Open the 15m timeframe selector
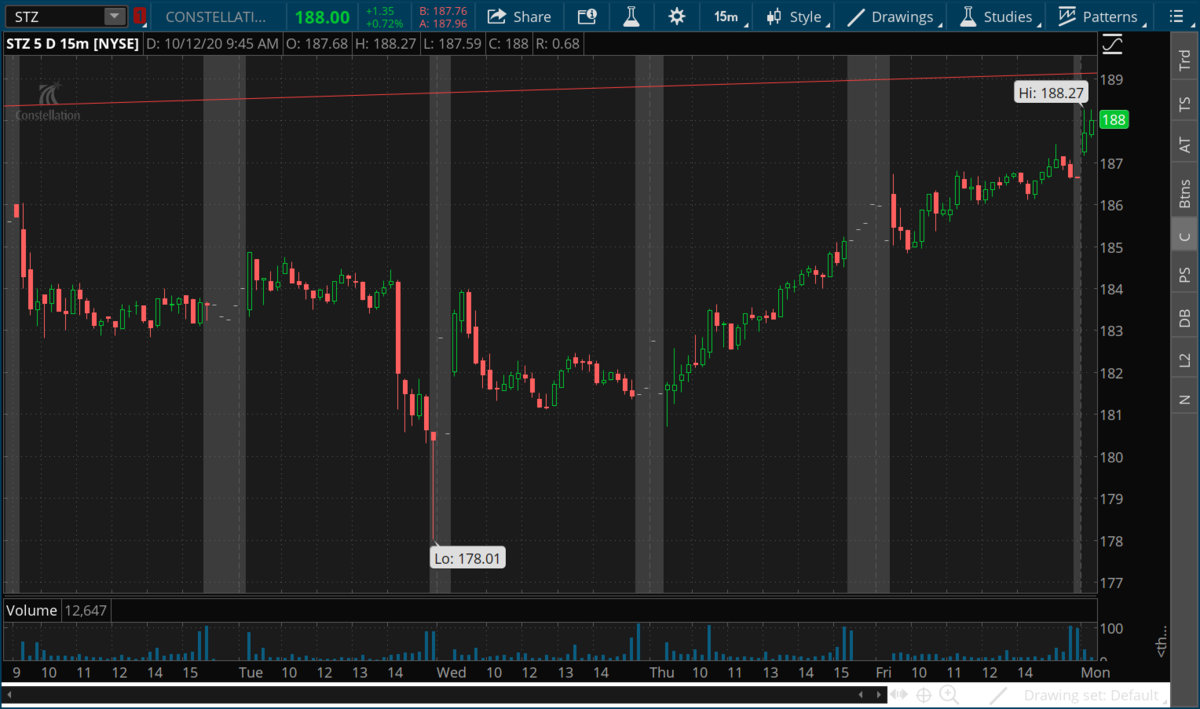This screenshot has height=709, width=1200. pyautogui.click(x=726, y=17)
